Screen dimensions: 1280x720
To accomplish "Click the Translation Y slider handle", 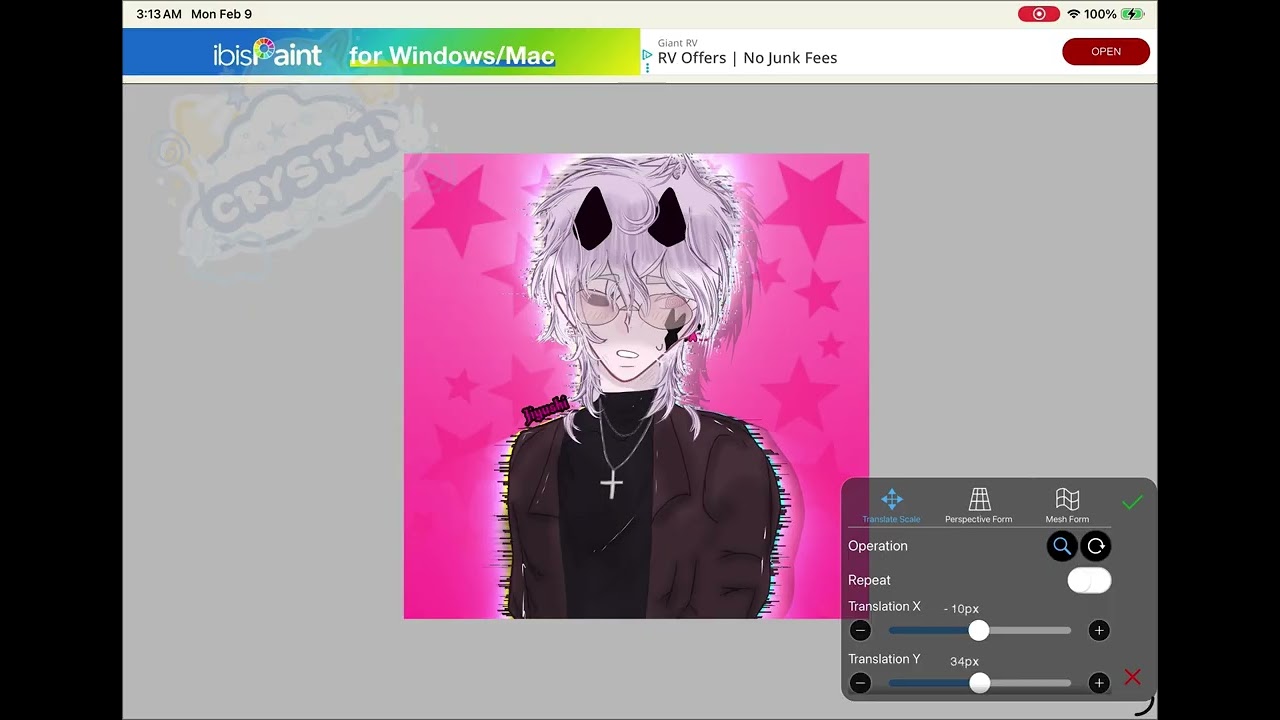I will [980, 683].
